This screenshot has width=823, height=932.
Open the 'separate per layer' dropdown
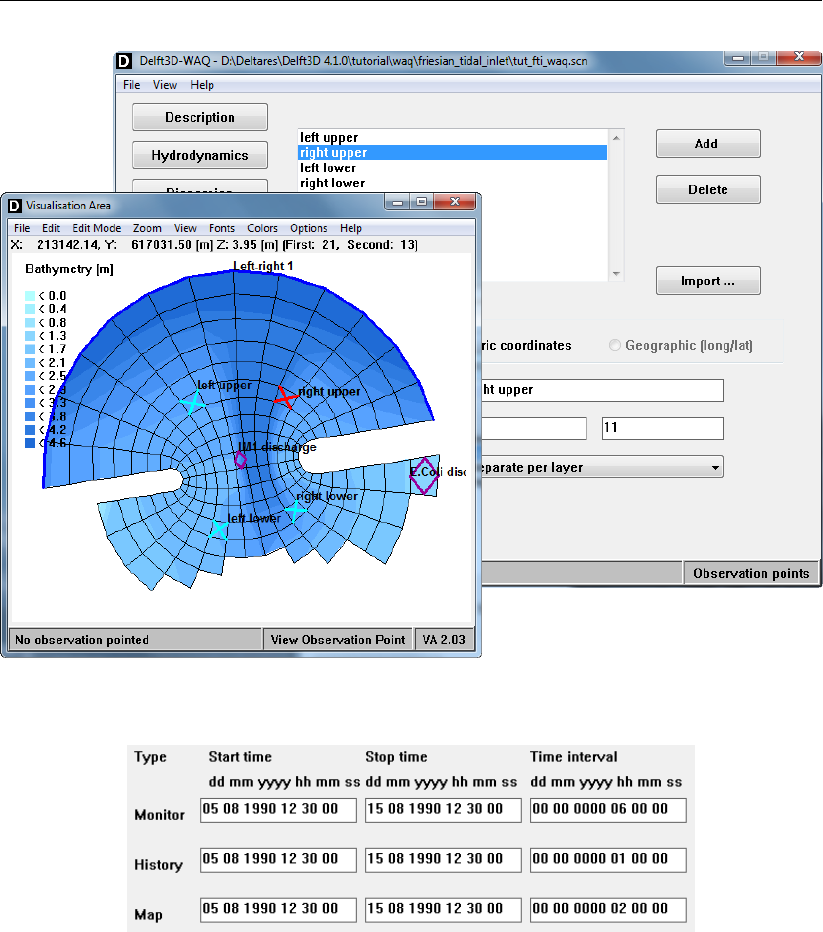click(714, 467)
